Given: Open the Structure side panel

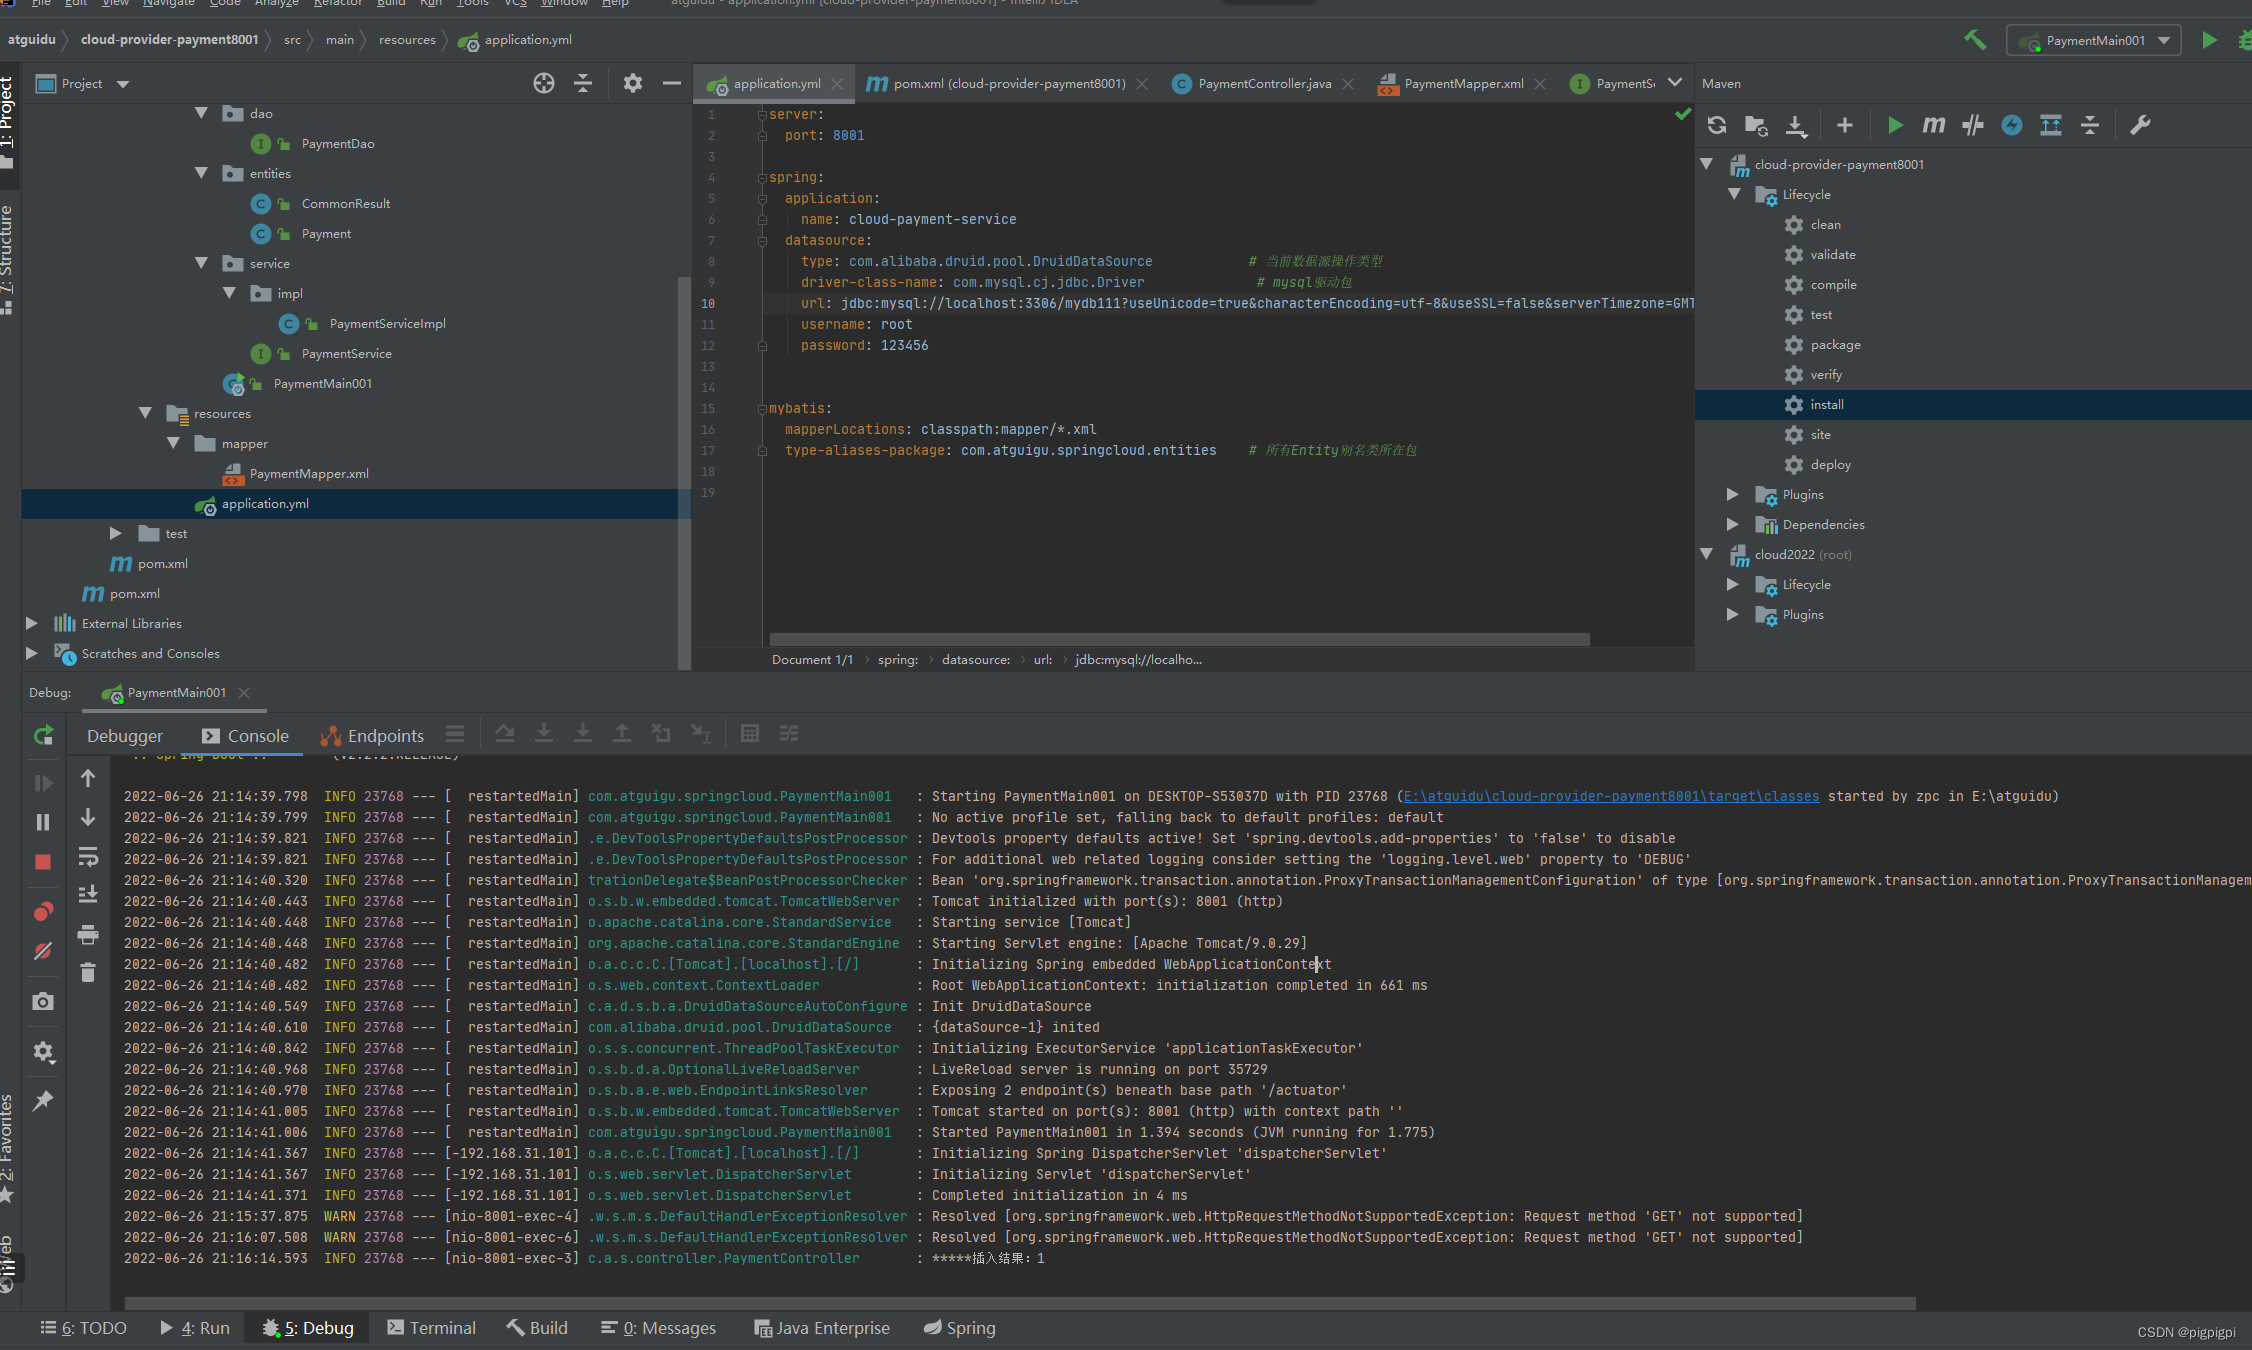Looking at the screenshot, I should tap(8, 258).
